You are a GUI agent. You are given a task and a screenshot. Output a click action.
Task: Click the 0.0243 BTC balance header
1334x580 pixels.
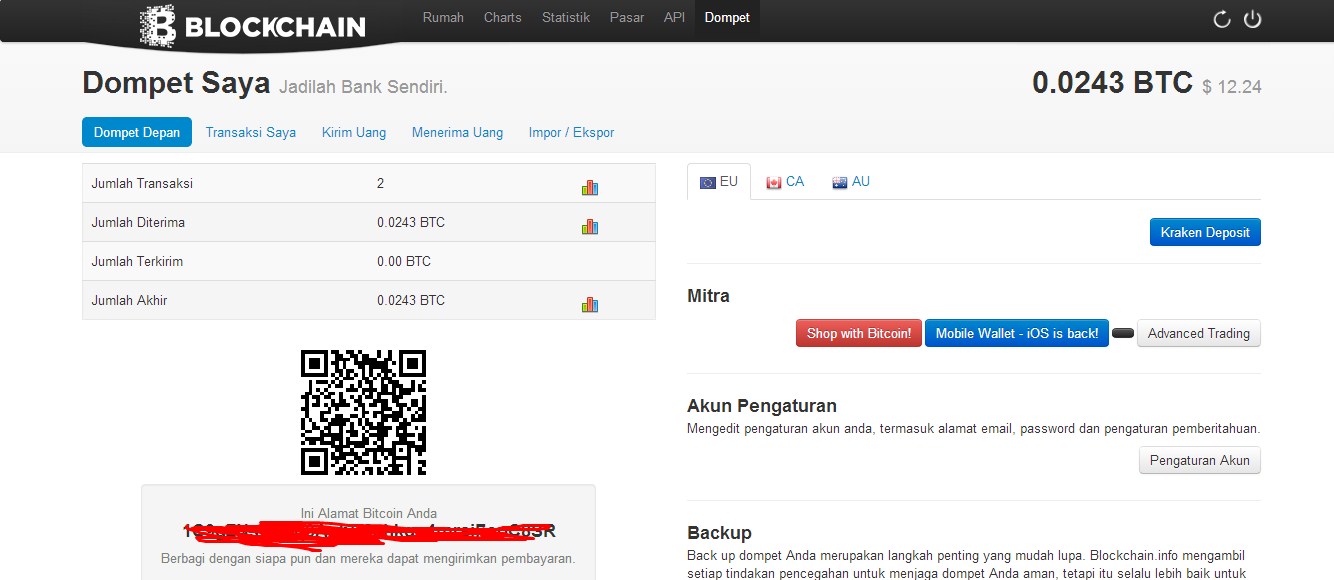click(x=1112, y=83)
